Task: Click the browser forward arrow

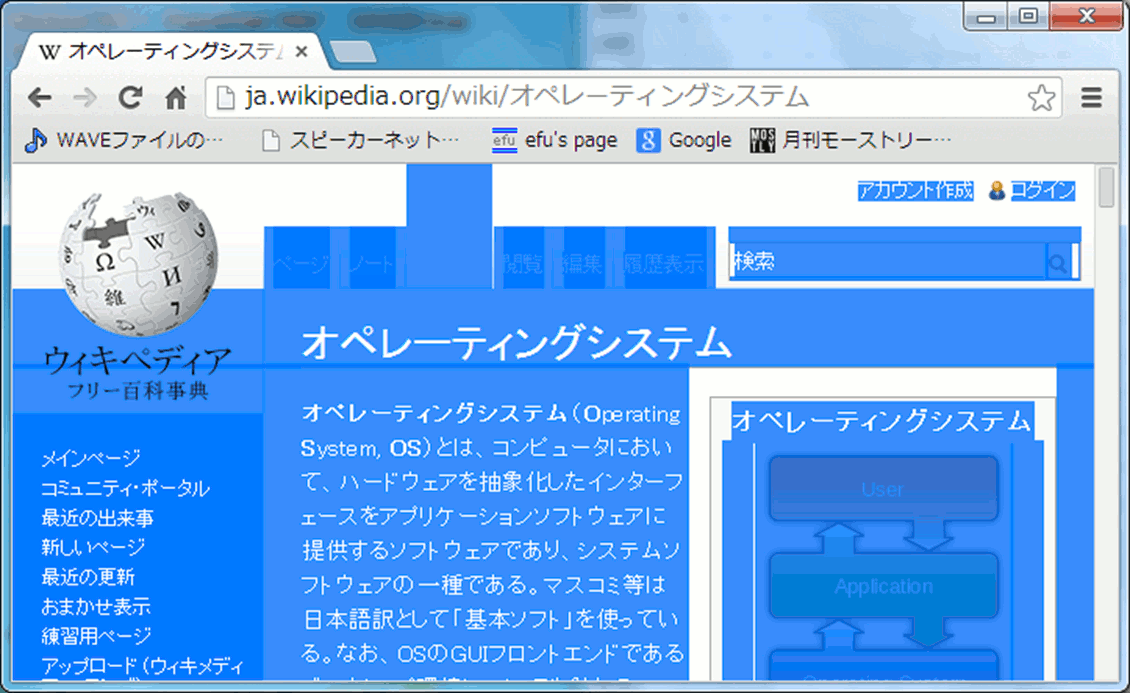Action: point(85,97)
